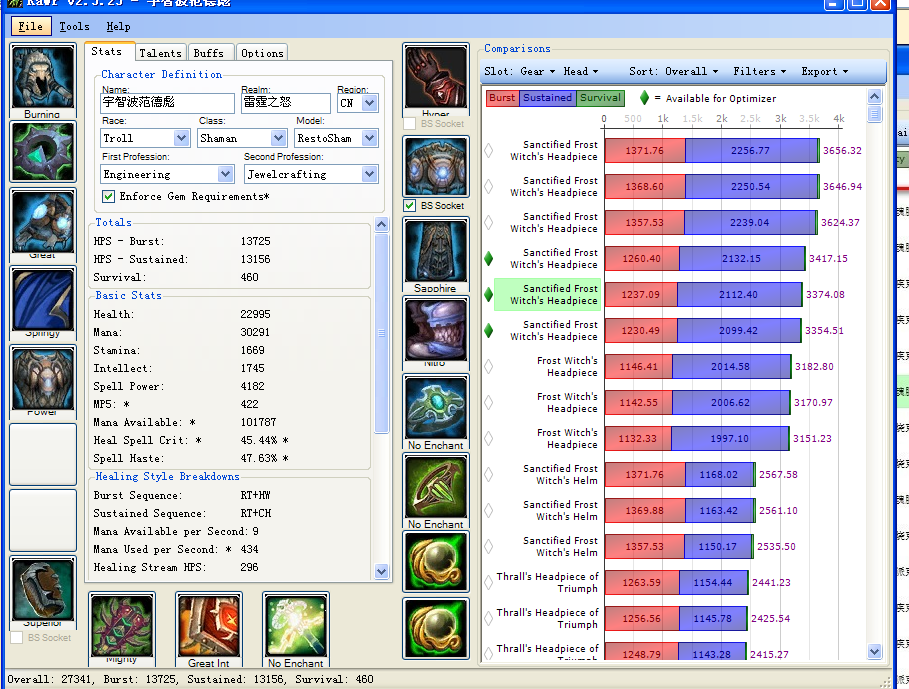Open the Sort Overall dropdown
The image size is (909, 689).
click(x=691, y=71)
